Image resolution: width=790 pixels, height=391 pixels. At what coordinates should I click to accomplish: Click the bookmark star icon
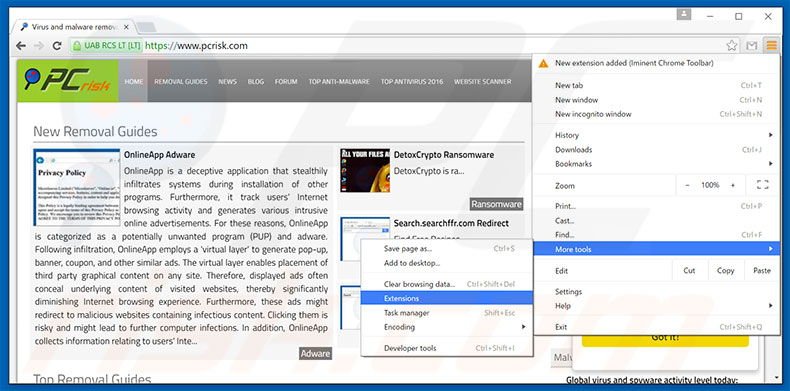(x=732, y=46)
